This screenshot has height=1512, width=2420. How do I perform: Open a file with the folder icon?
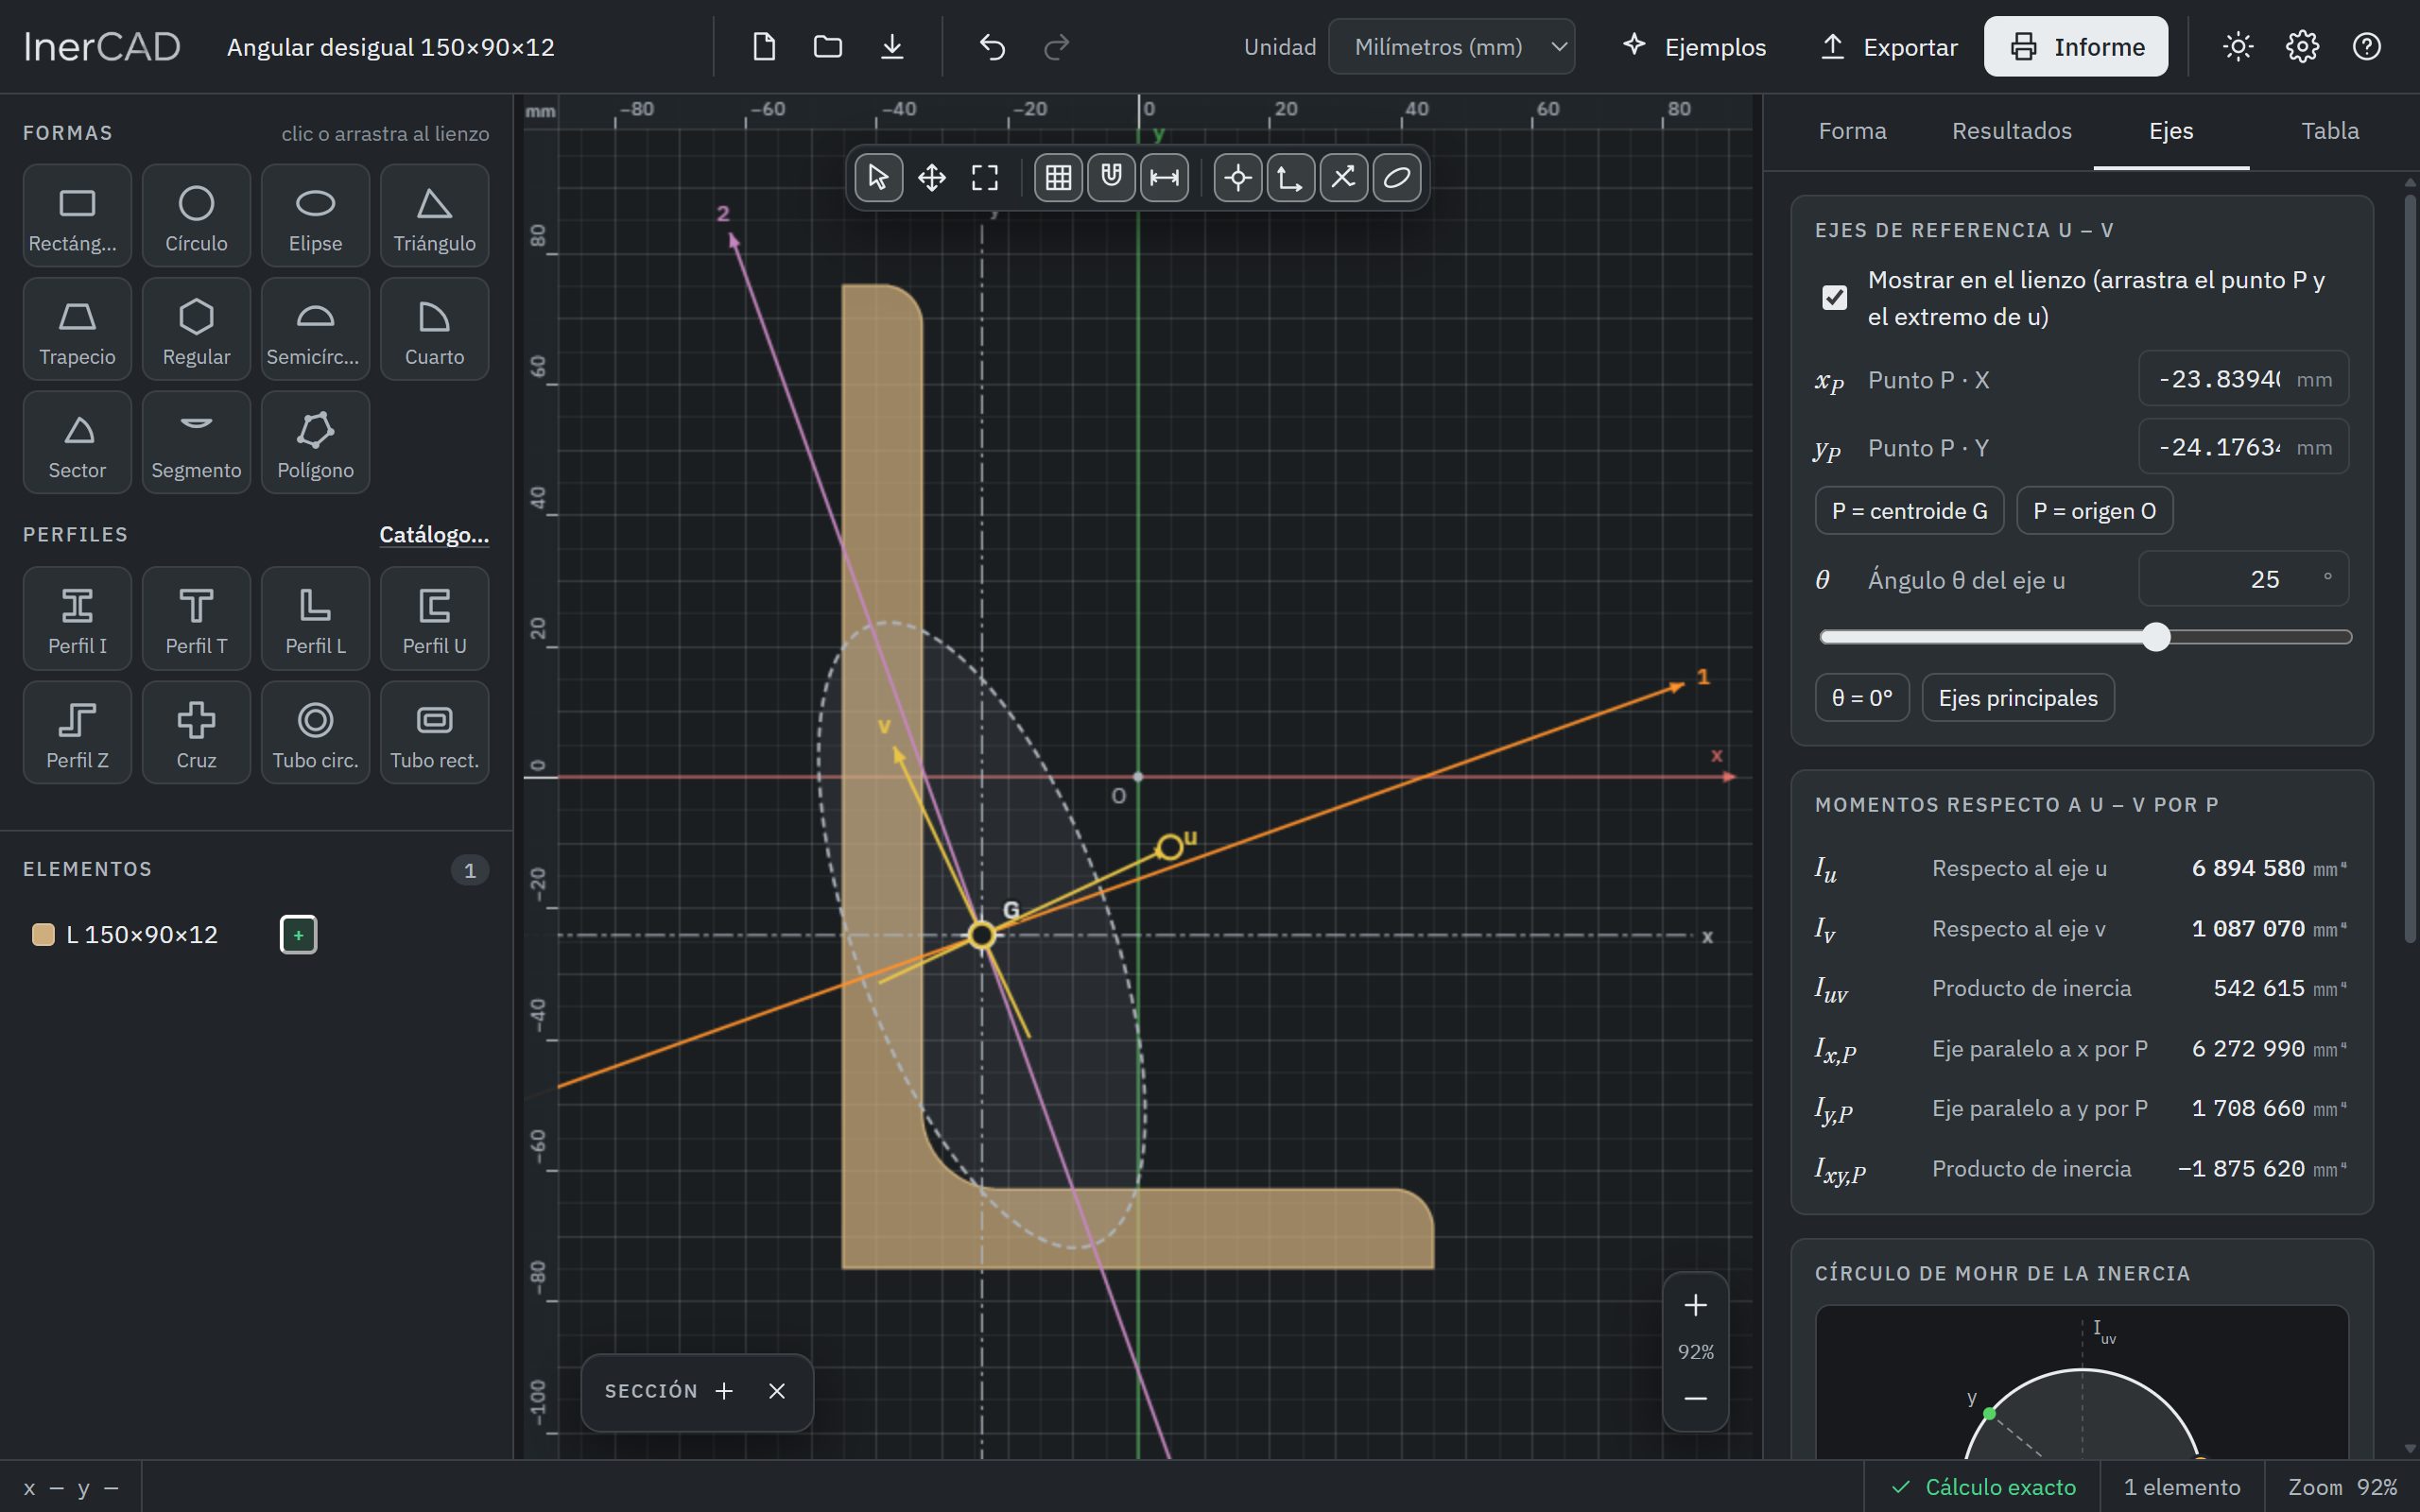point(828,47)
